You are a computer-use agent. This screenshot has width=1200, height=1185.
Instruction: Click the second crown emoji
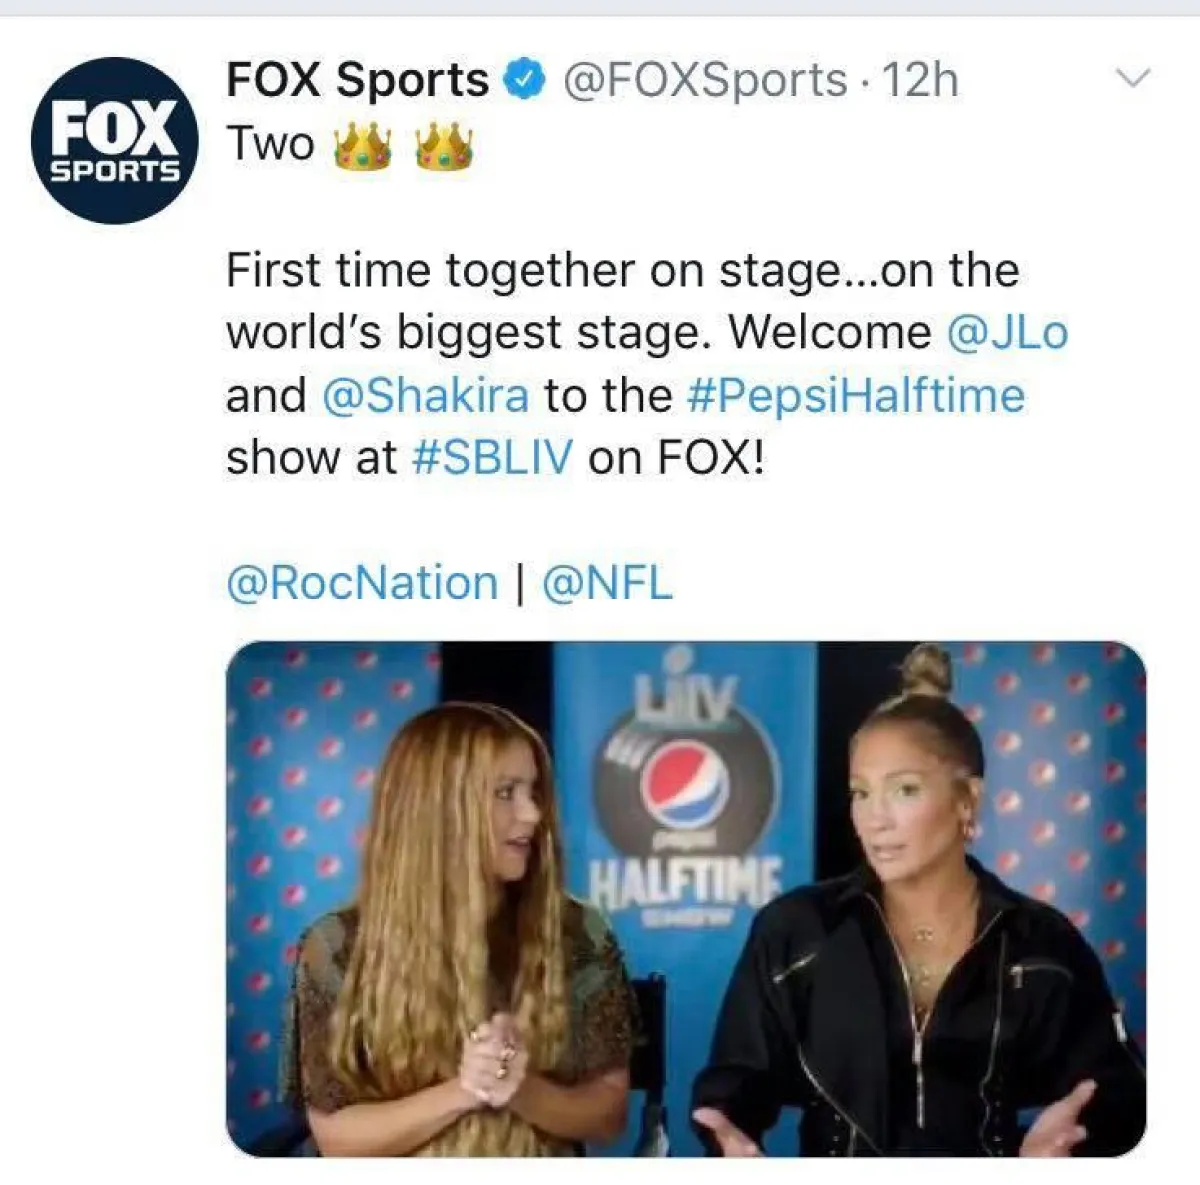[444, 148]
